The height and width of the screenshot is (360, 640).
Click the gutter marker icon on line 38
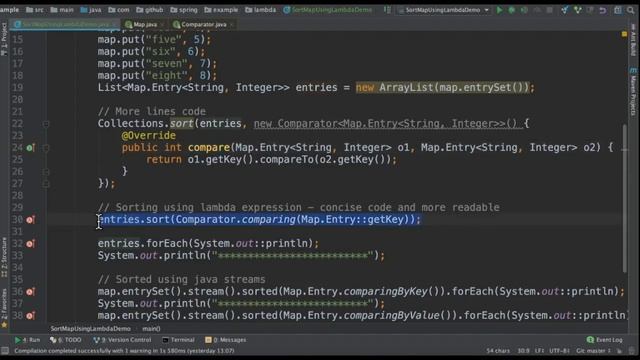coord(31,316)
